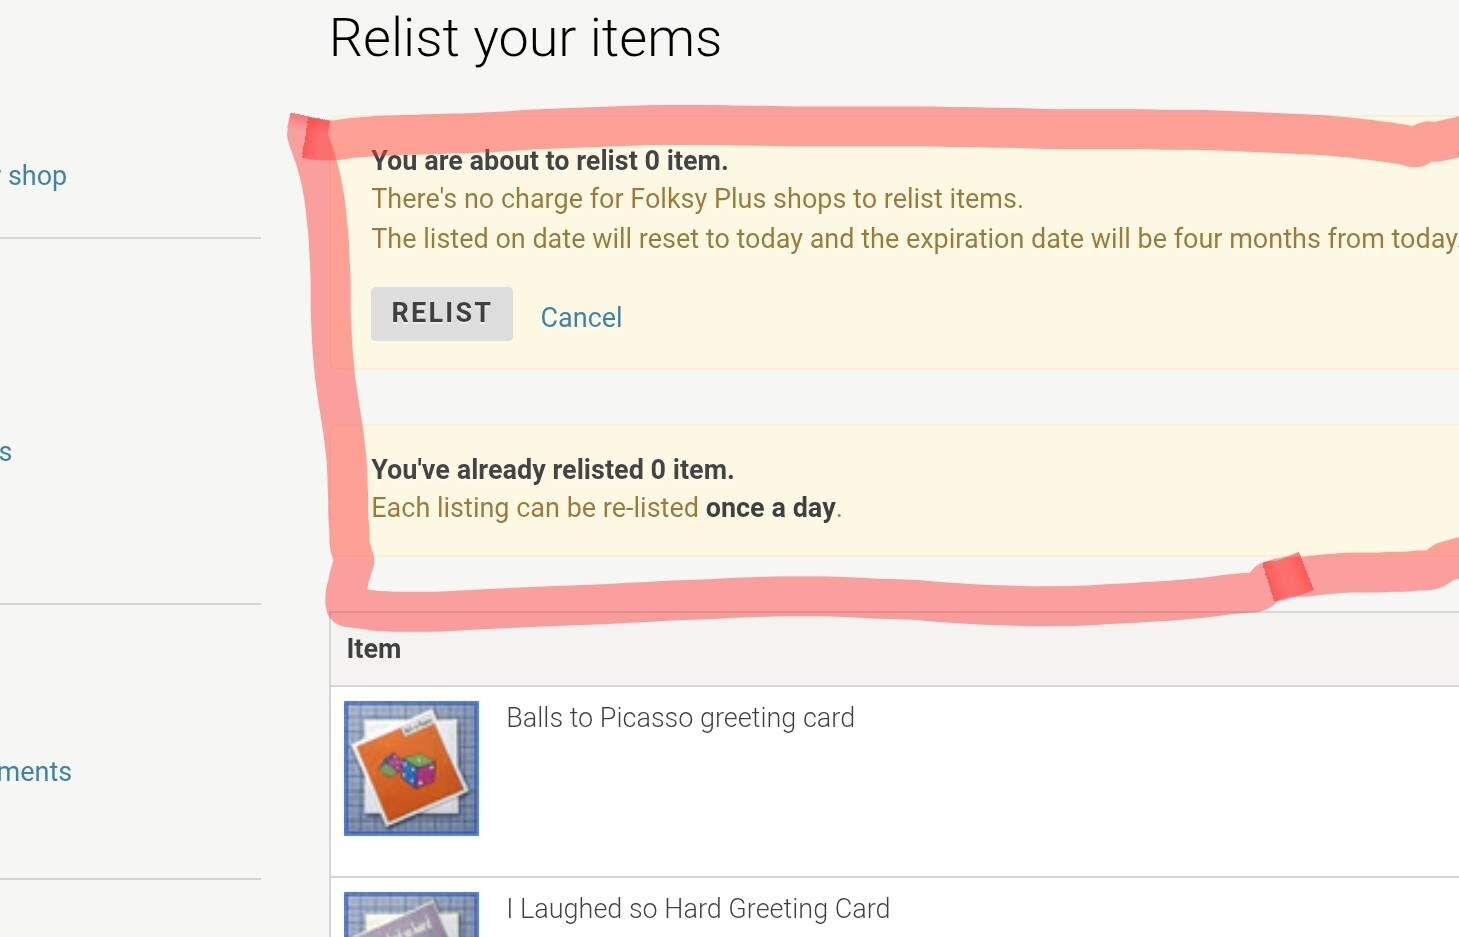Click the sidebar link ending in 'ments'

tap(36, 772)
